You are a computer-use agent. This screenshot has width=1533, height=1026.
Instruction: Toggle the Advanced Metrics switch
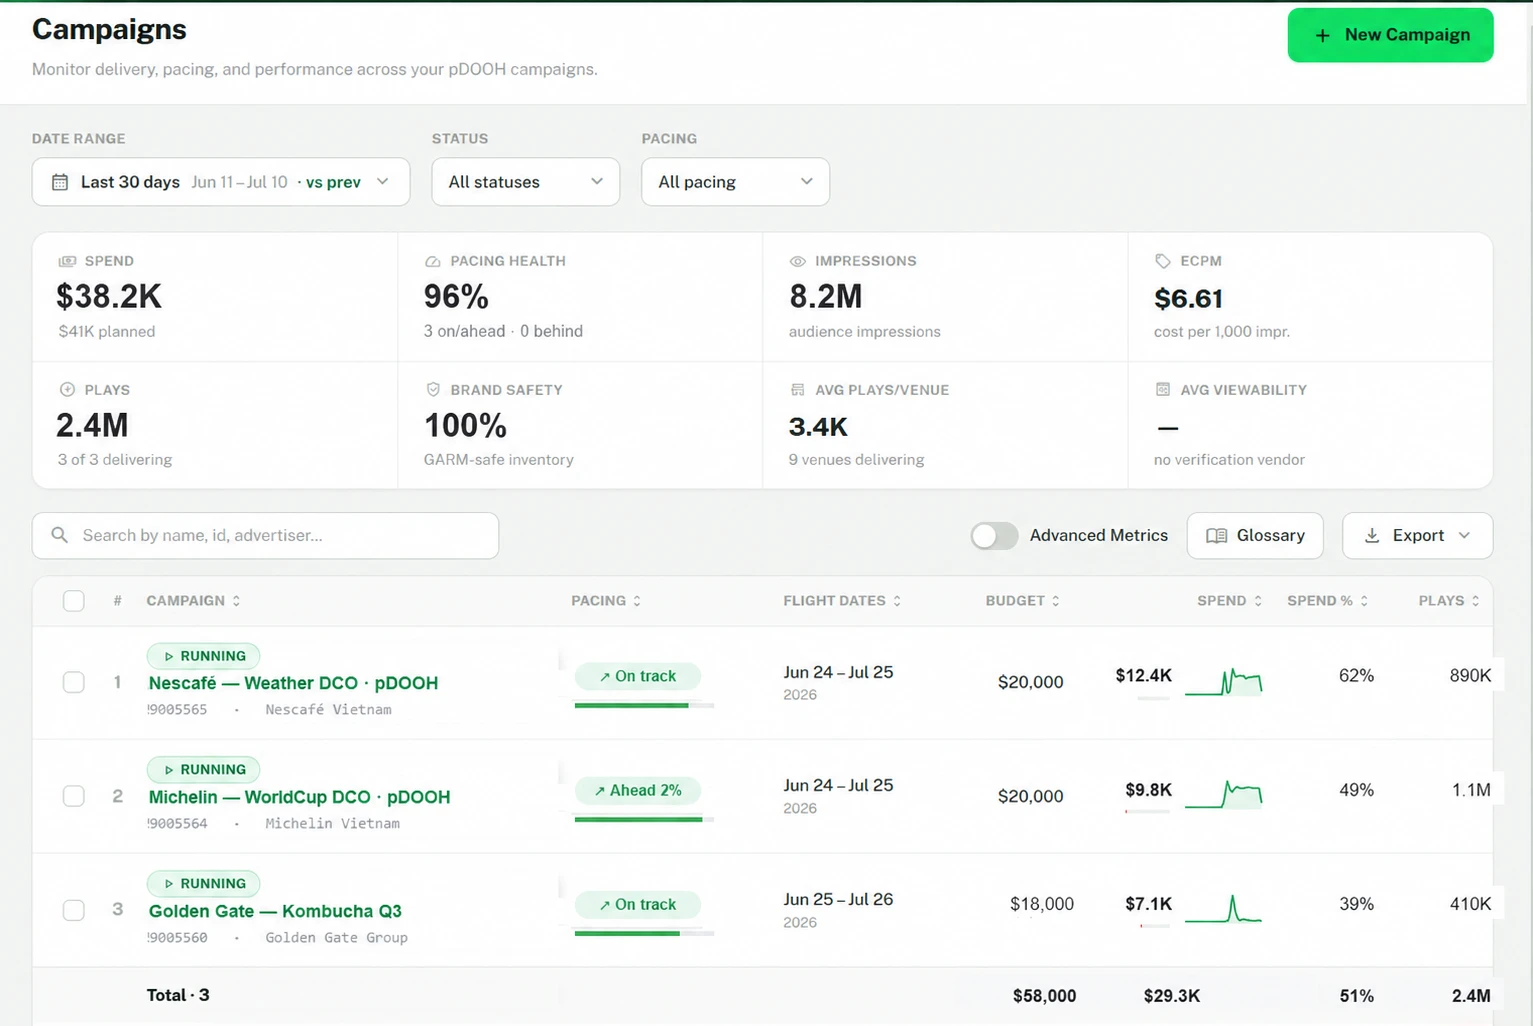[994, 536]
